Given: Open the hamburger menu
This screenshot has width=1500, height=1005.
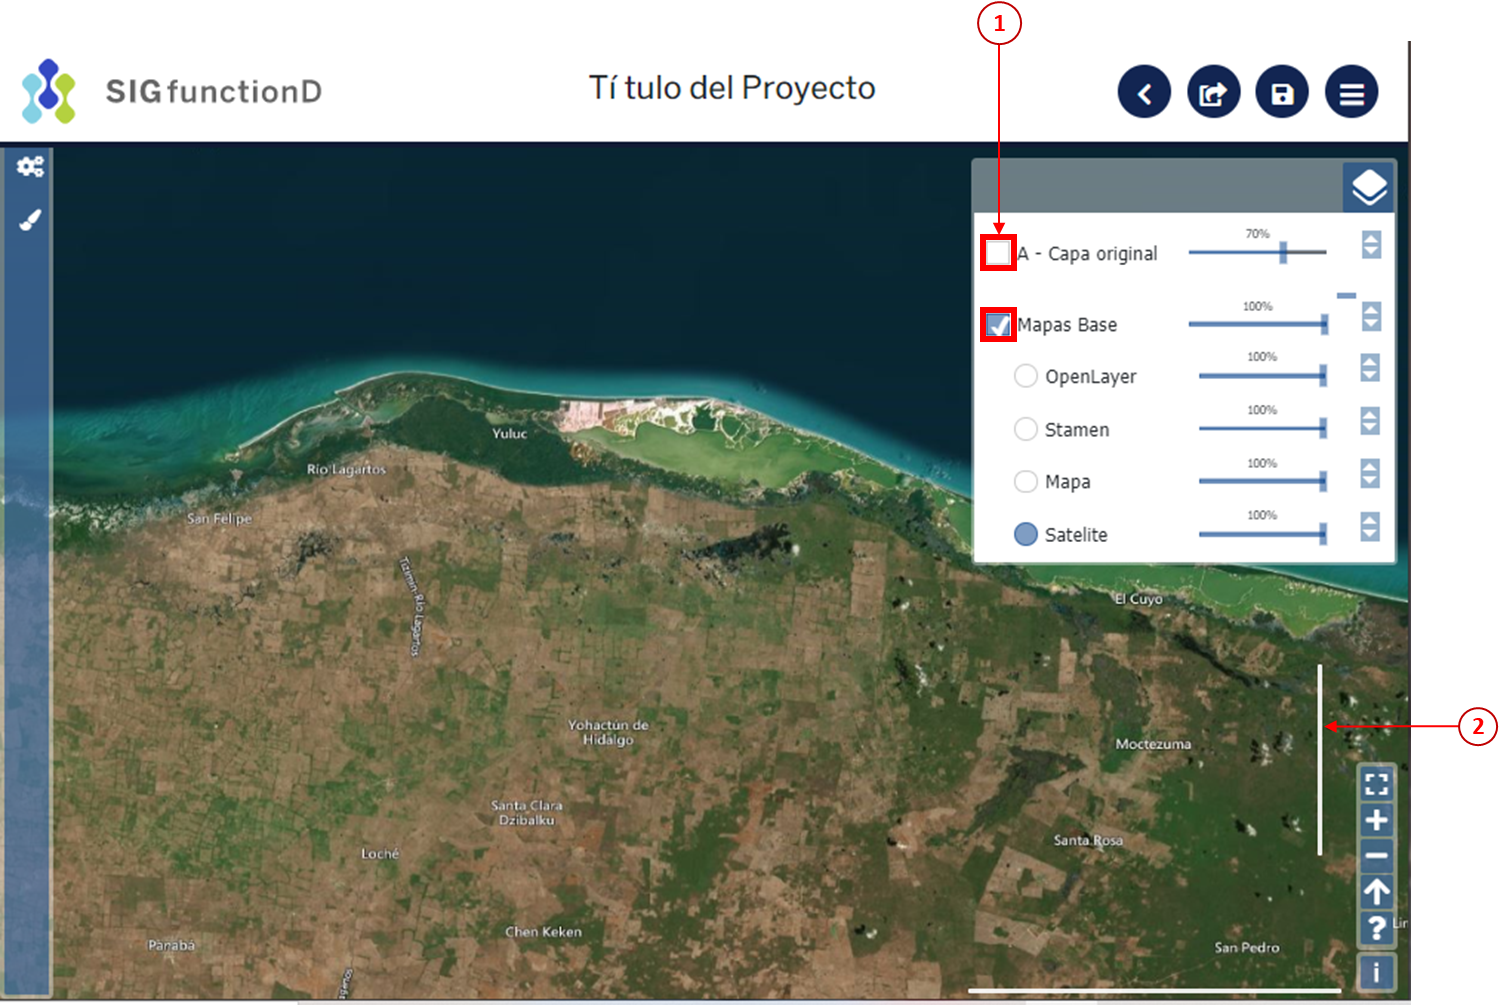Looking at the screenshot, I should [x=1351, y=92].
